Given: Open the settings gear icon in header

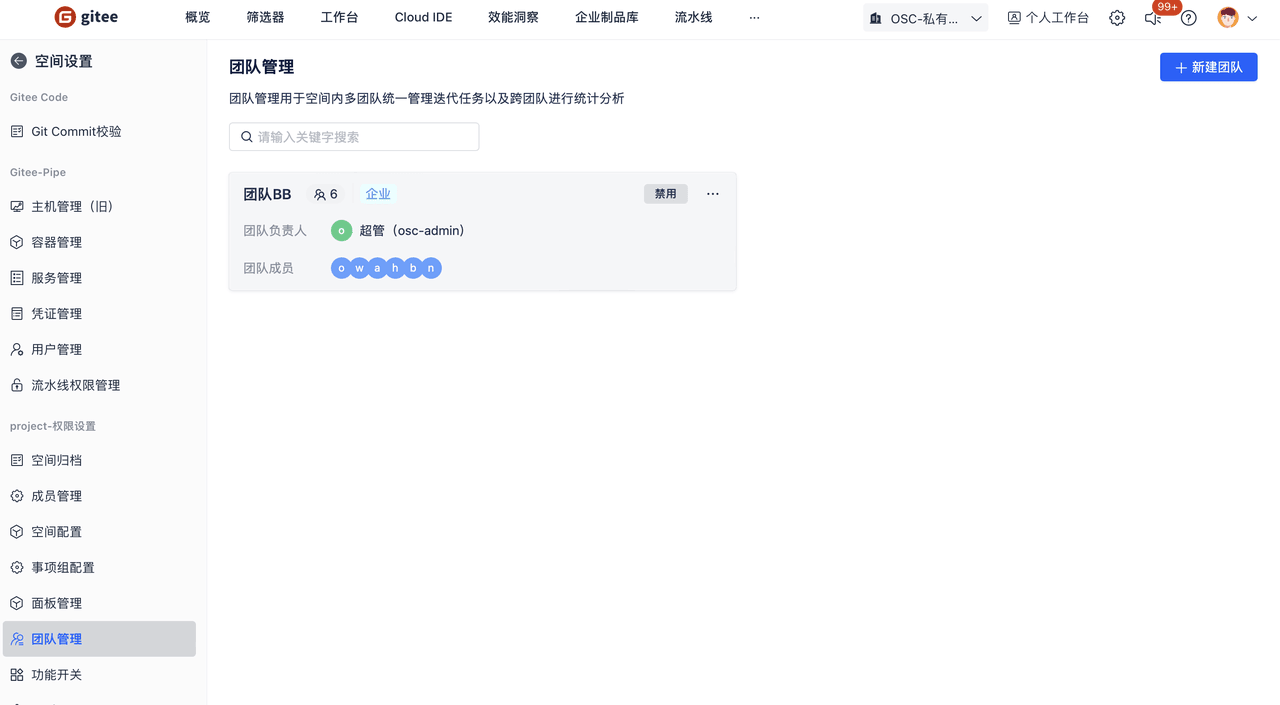Looking at the screenshot, I should click(x=1117, y=18).
